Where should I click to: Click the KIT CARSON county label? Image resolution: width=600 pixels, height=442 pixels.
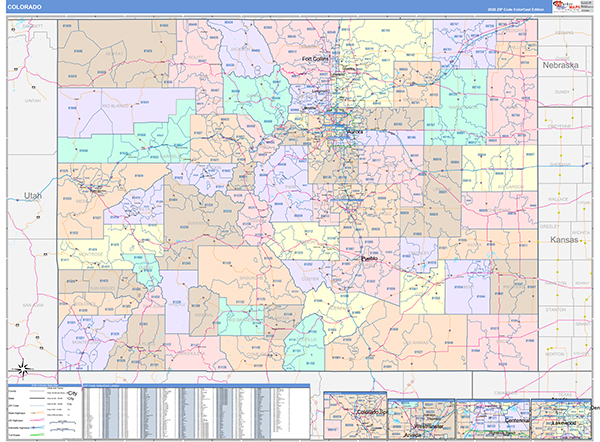[x=510, y=187]
